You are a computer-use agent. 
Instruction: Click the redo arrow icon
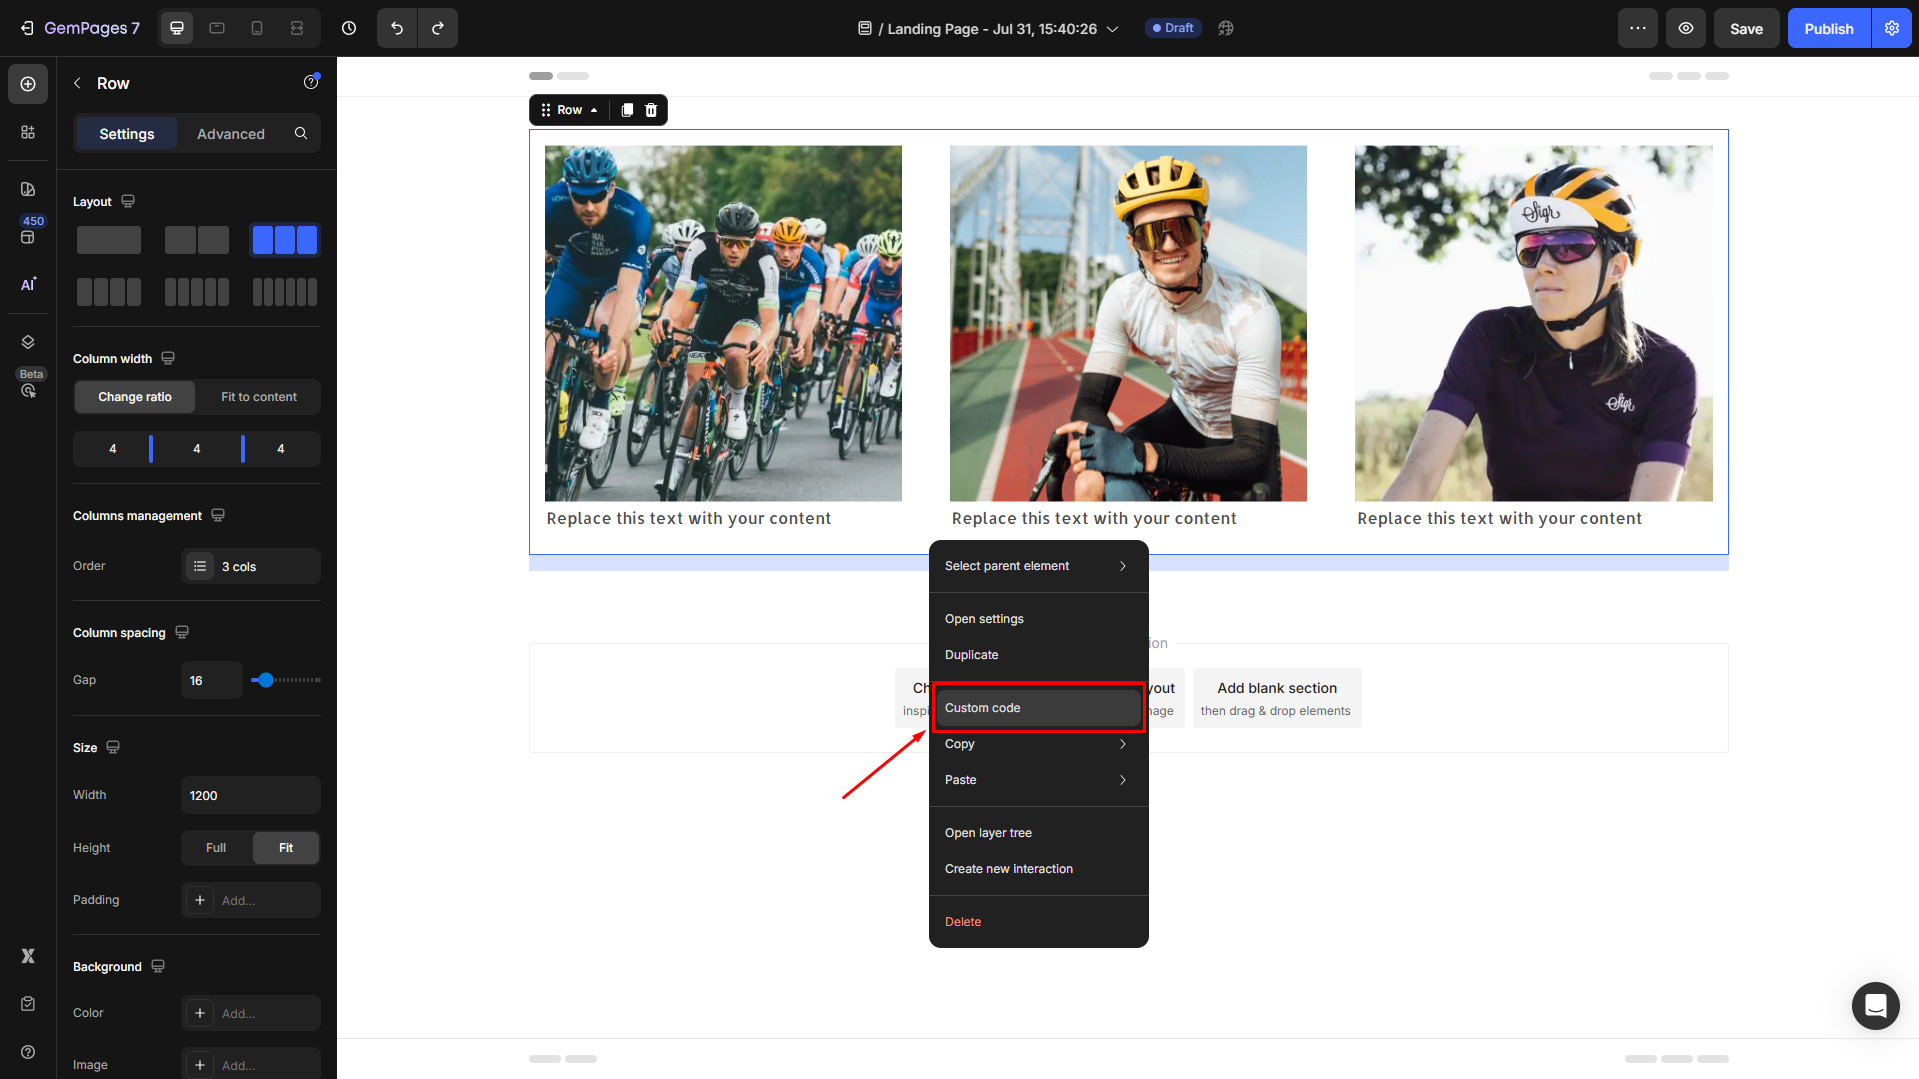coord(438,28)
